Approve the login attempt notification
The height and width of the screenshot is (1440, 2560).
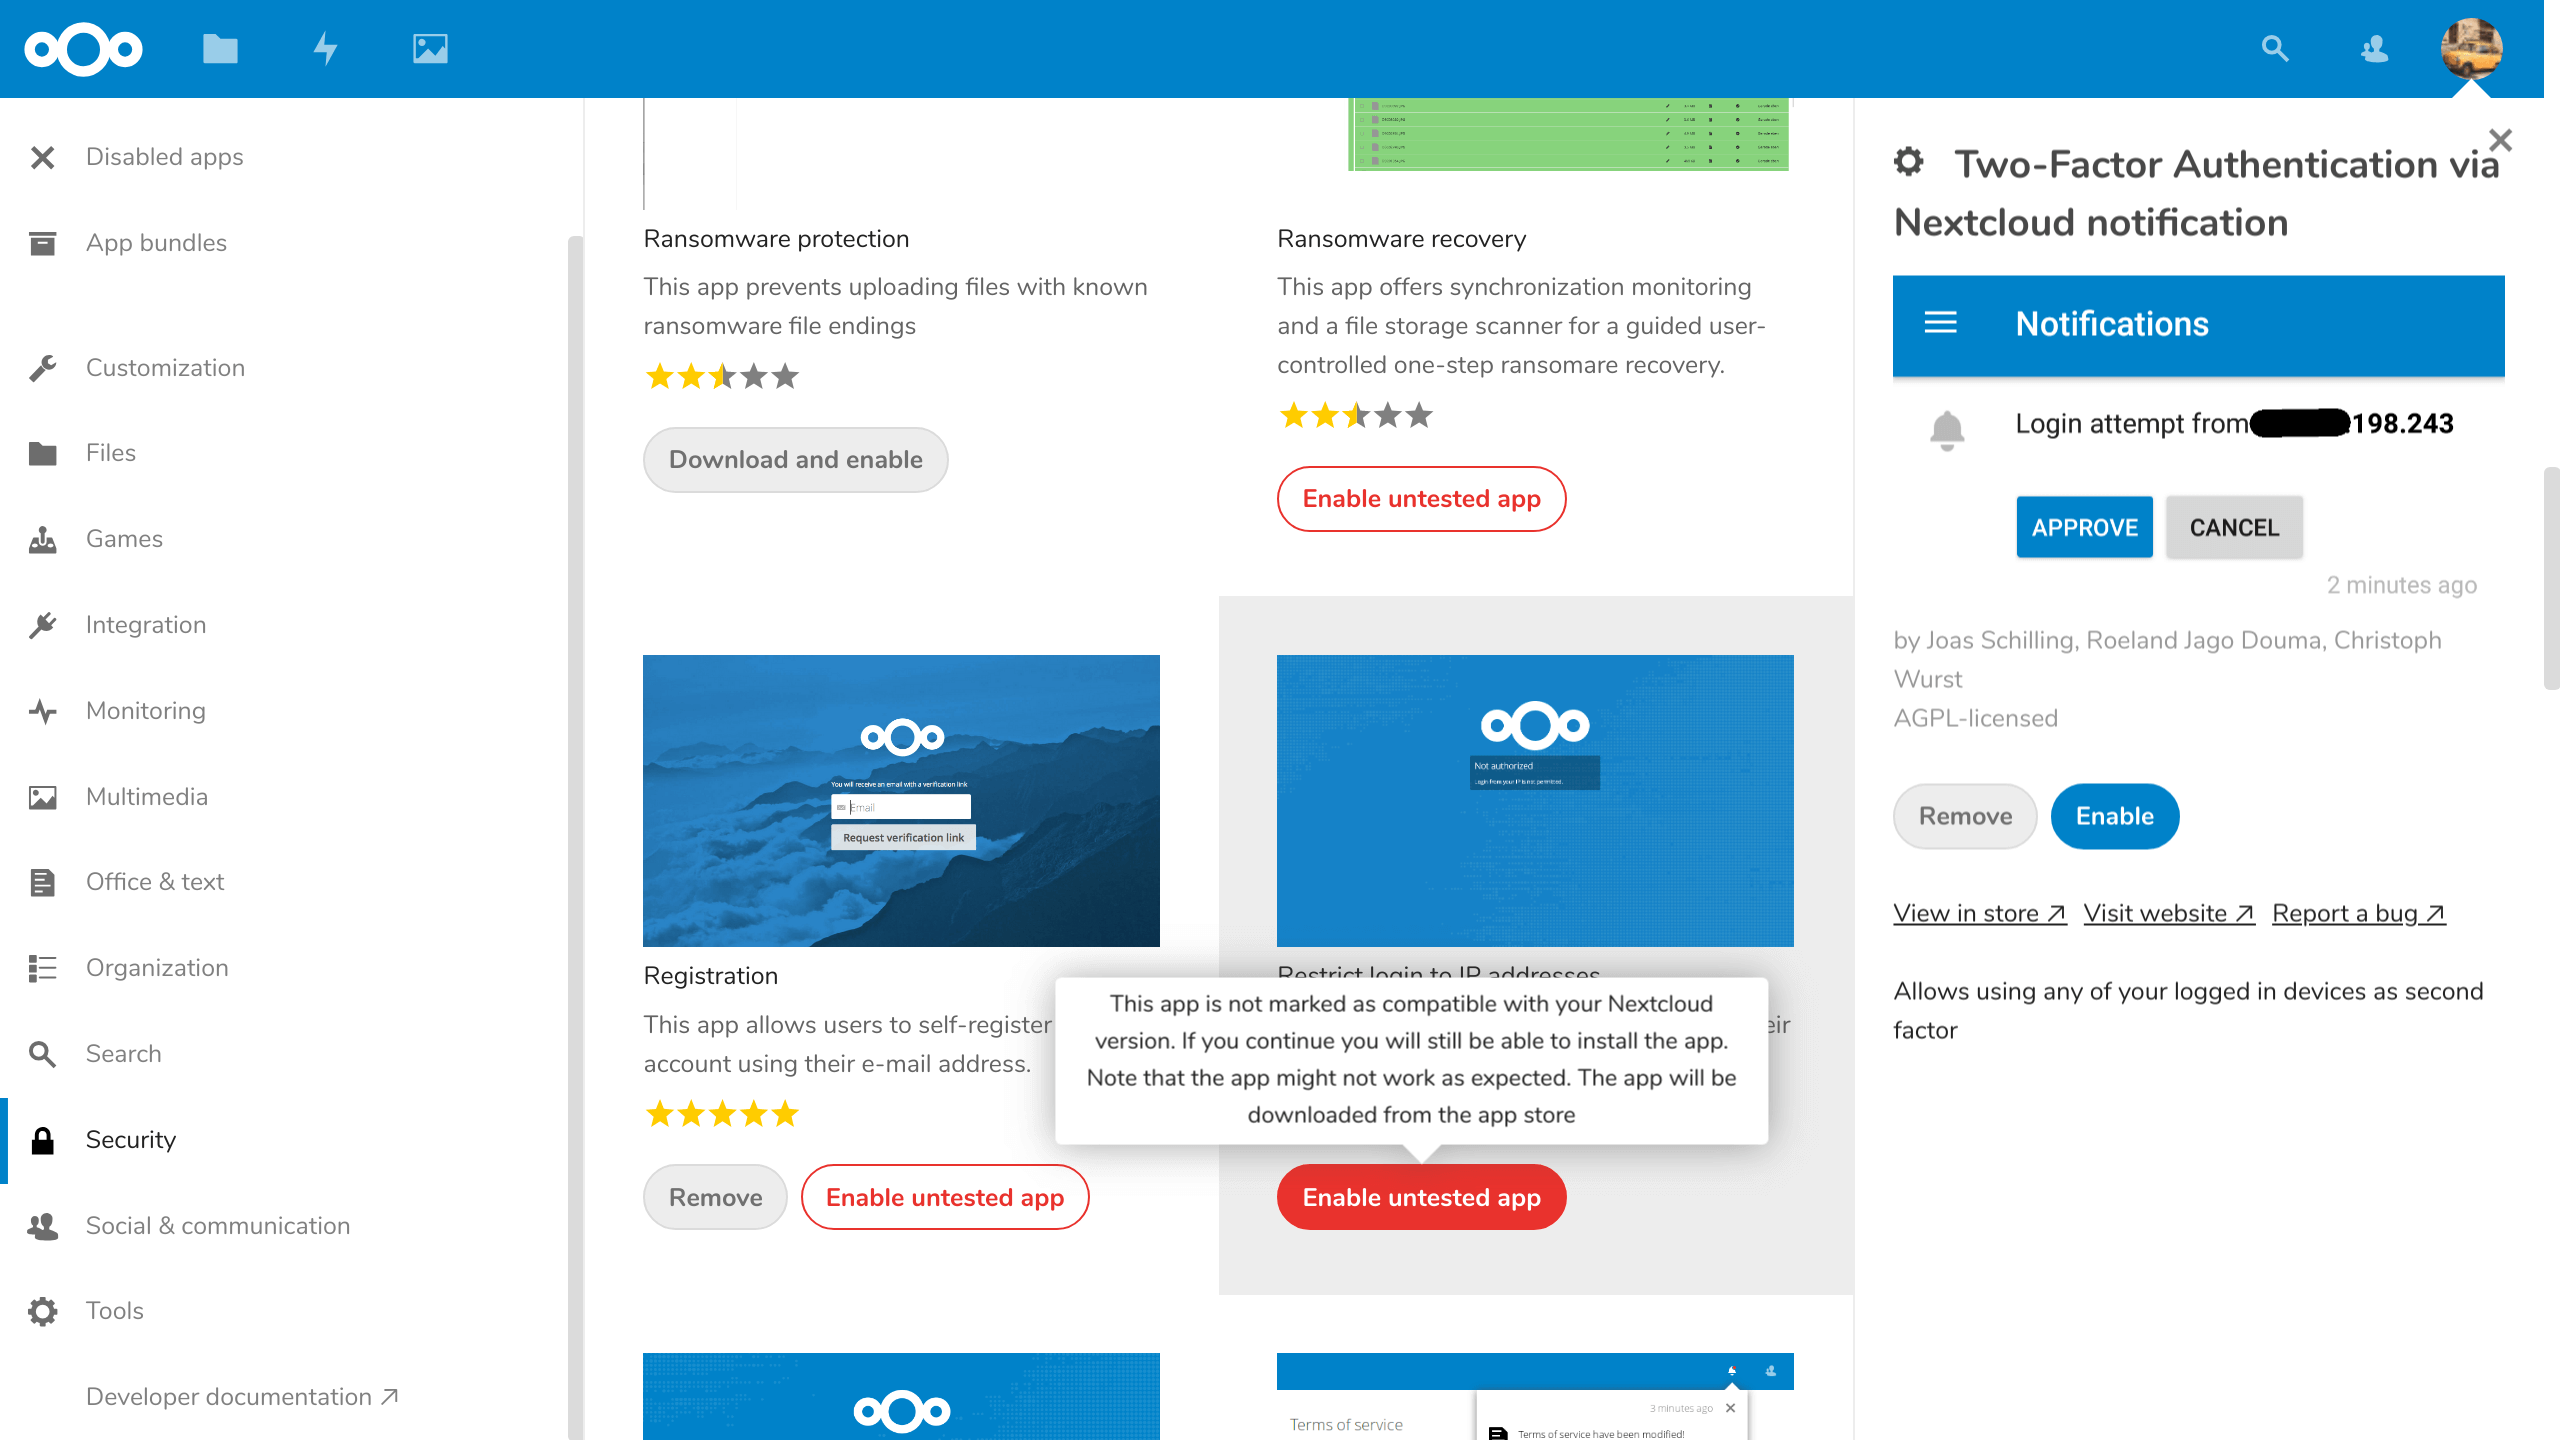coord(2084,527)
